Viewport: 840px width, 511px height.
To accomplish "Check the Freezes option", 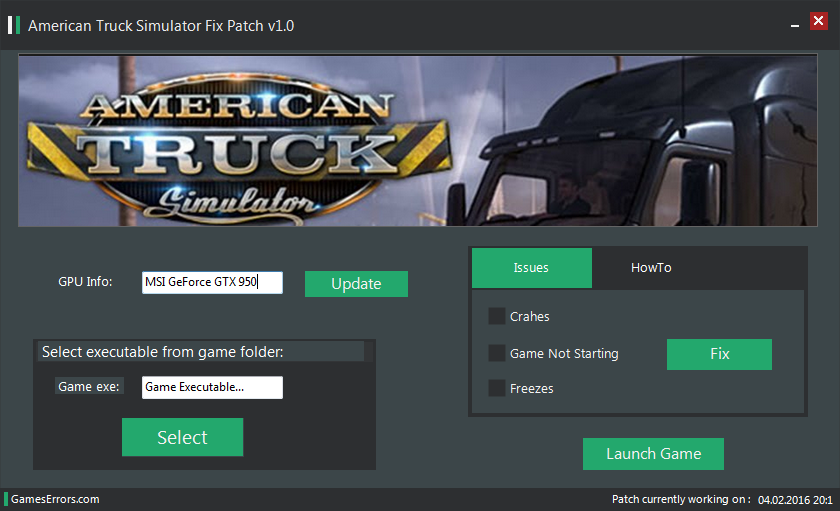I will [x=497, y=388].
